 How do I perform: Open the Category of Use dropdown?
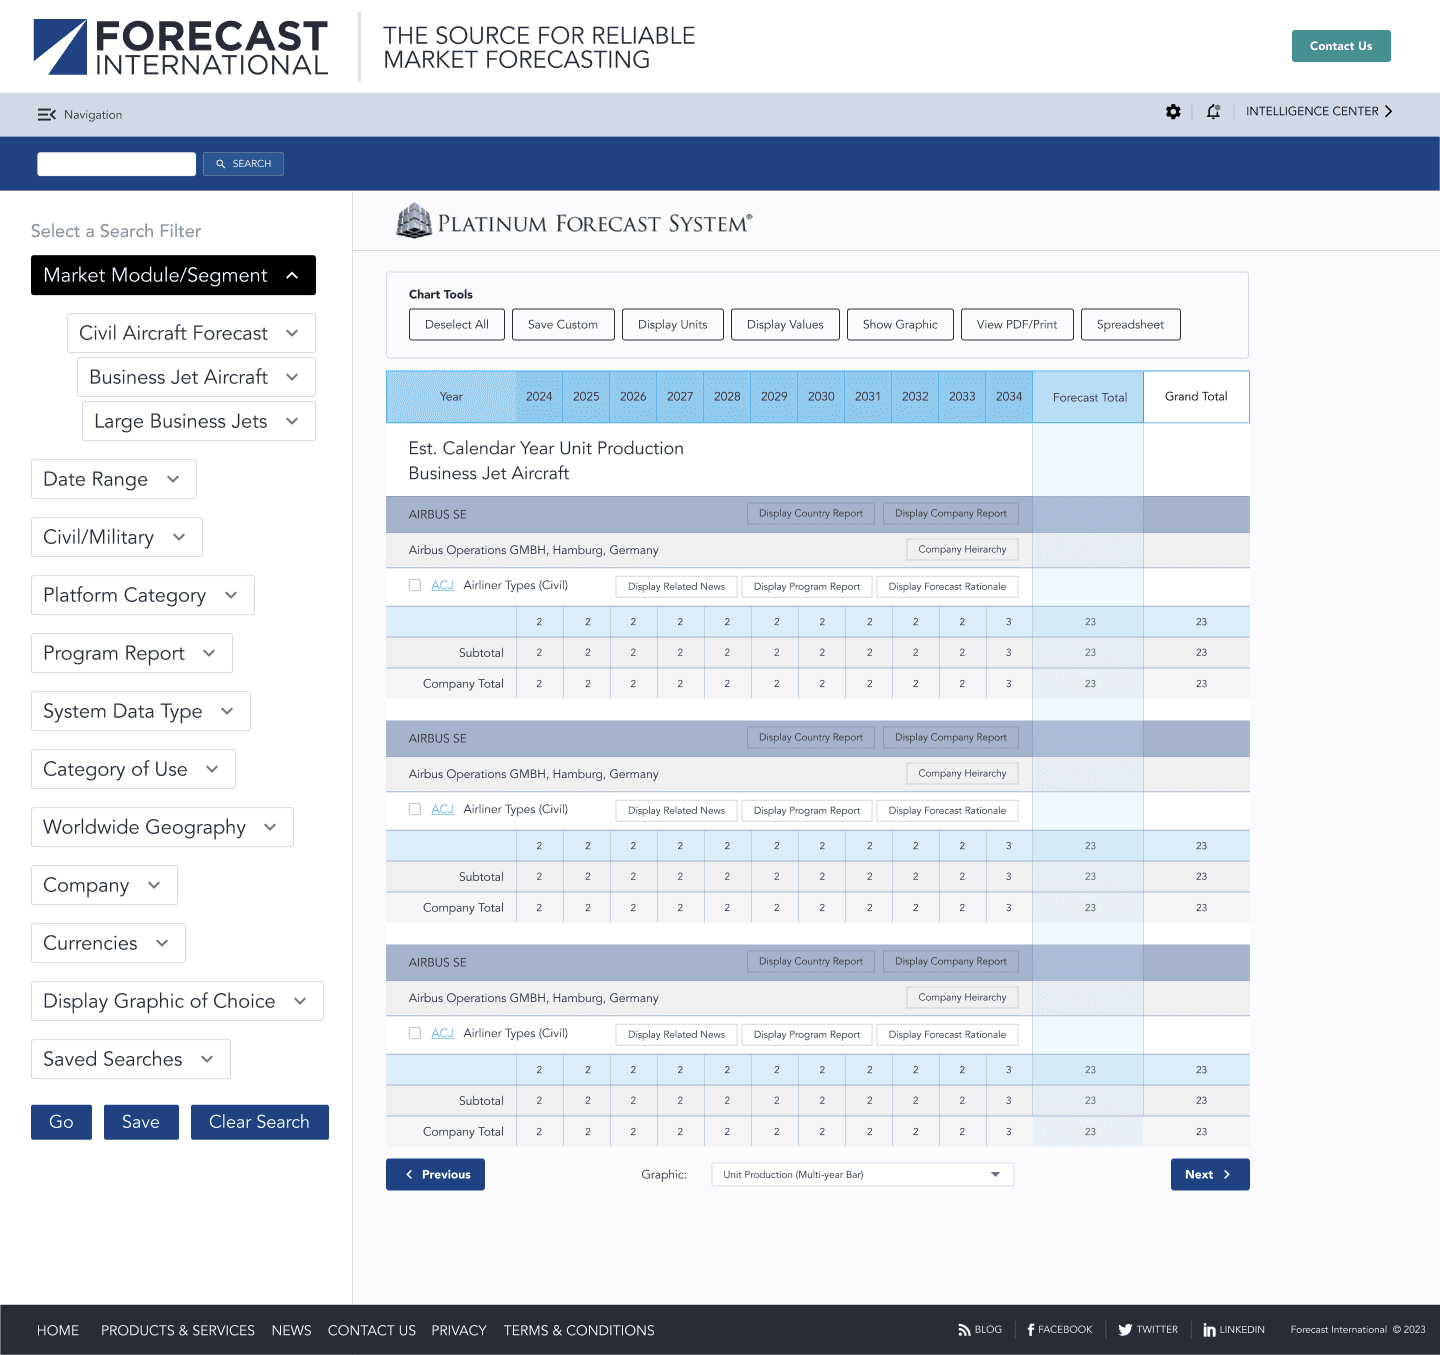(x=133, y=769)
